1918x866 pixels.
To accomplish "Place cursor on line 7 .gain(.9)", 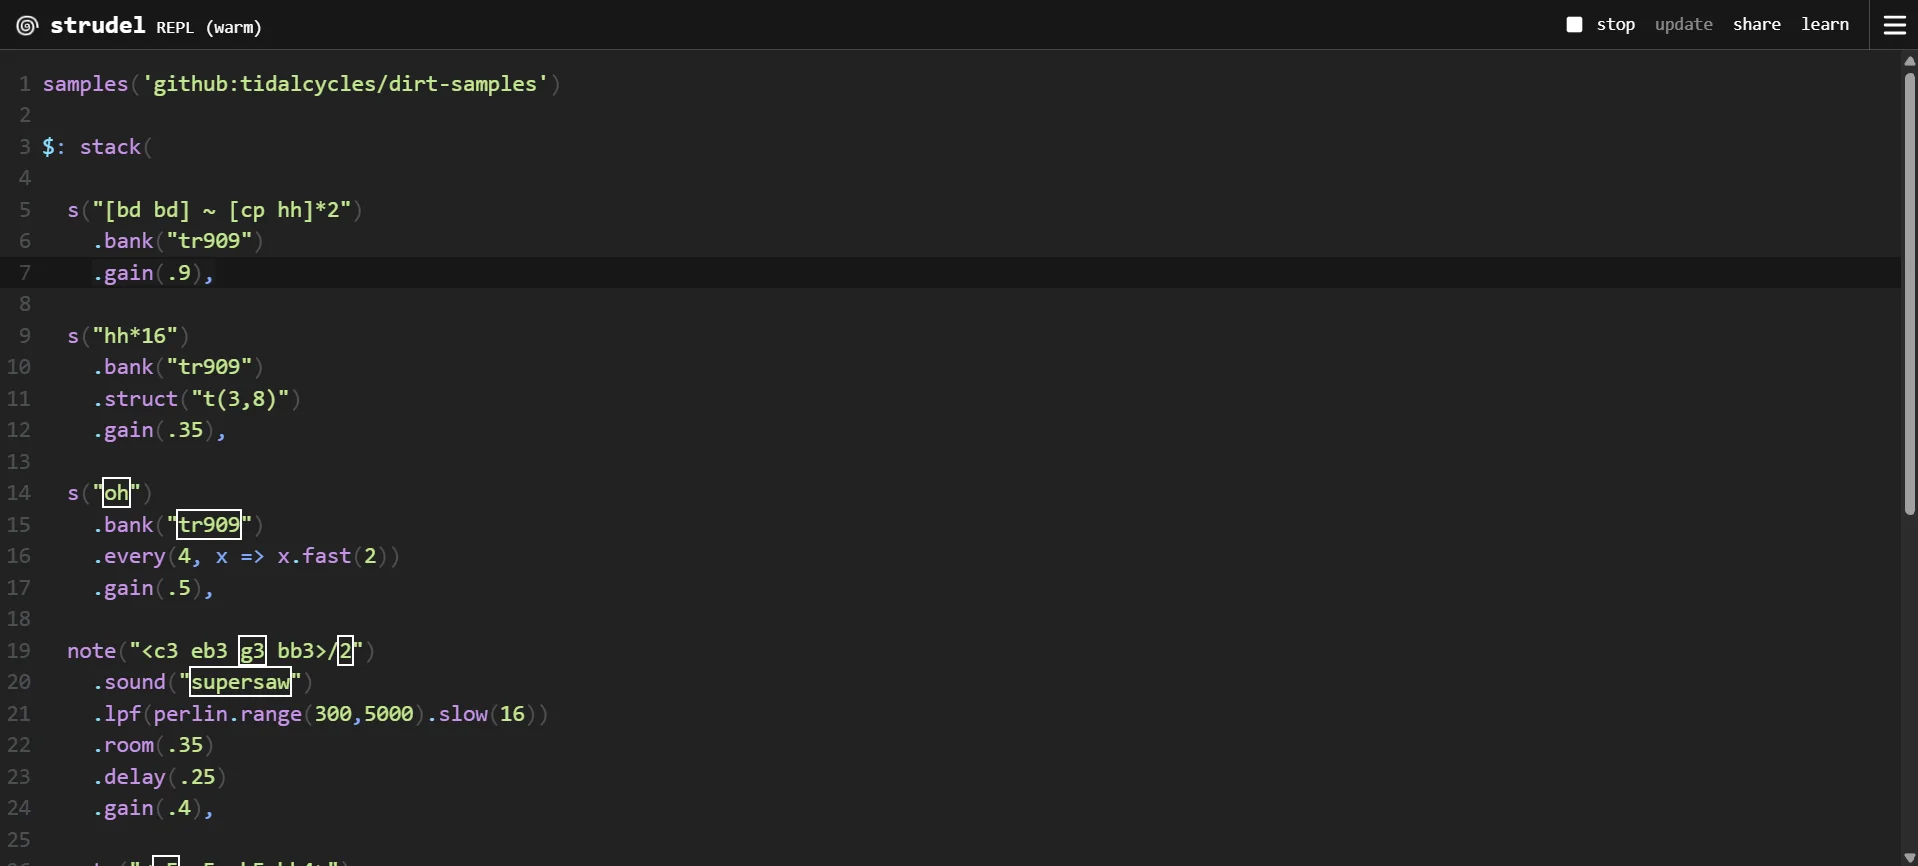I will pos(154,273).
